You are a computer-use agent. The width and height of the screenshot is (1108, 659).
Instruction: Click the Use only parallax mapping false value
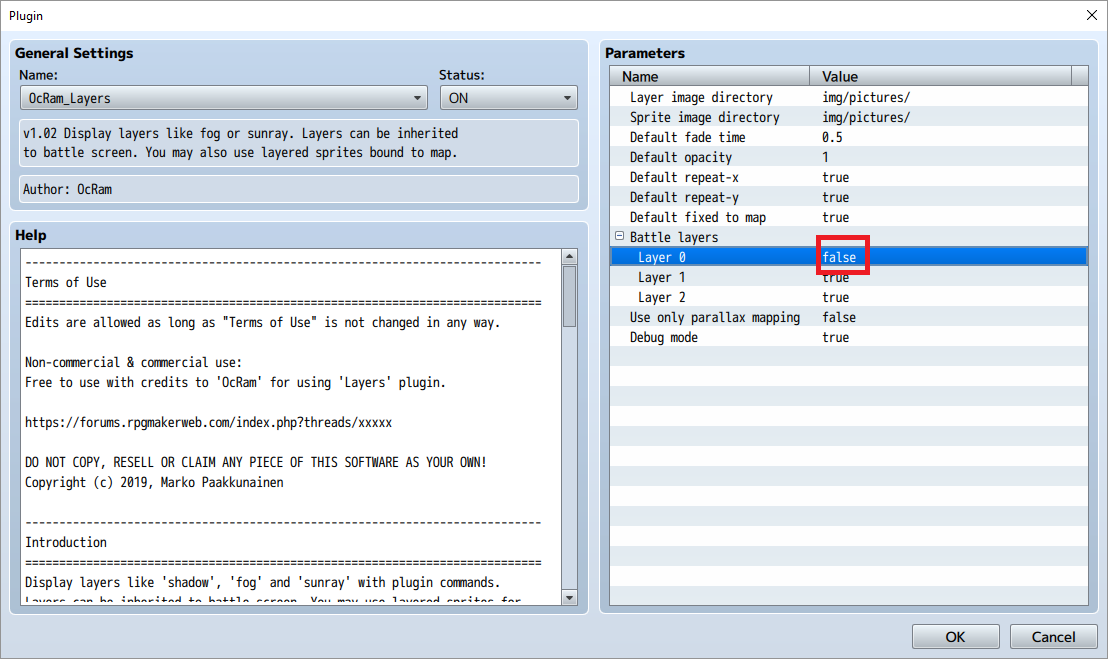[x=839, y=317]
